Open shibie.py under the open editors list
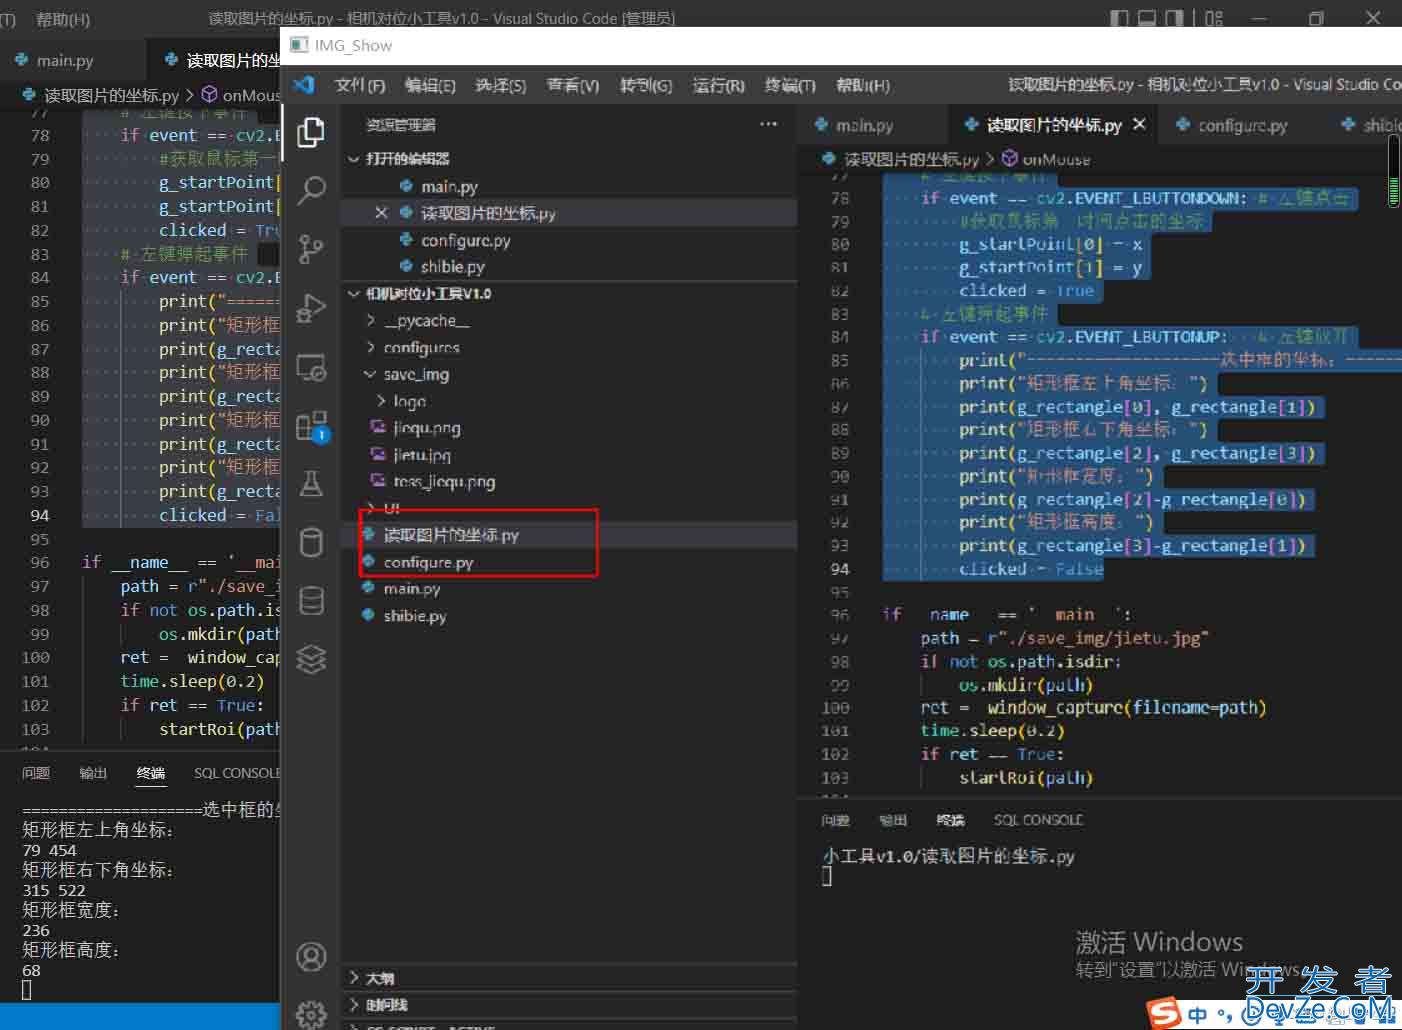This screenshot has height=1030, width=1402. (452, 266)
